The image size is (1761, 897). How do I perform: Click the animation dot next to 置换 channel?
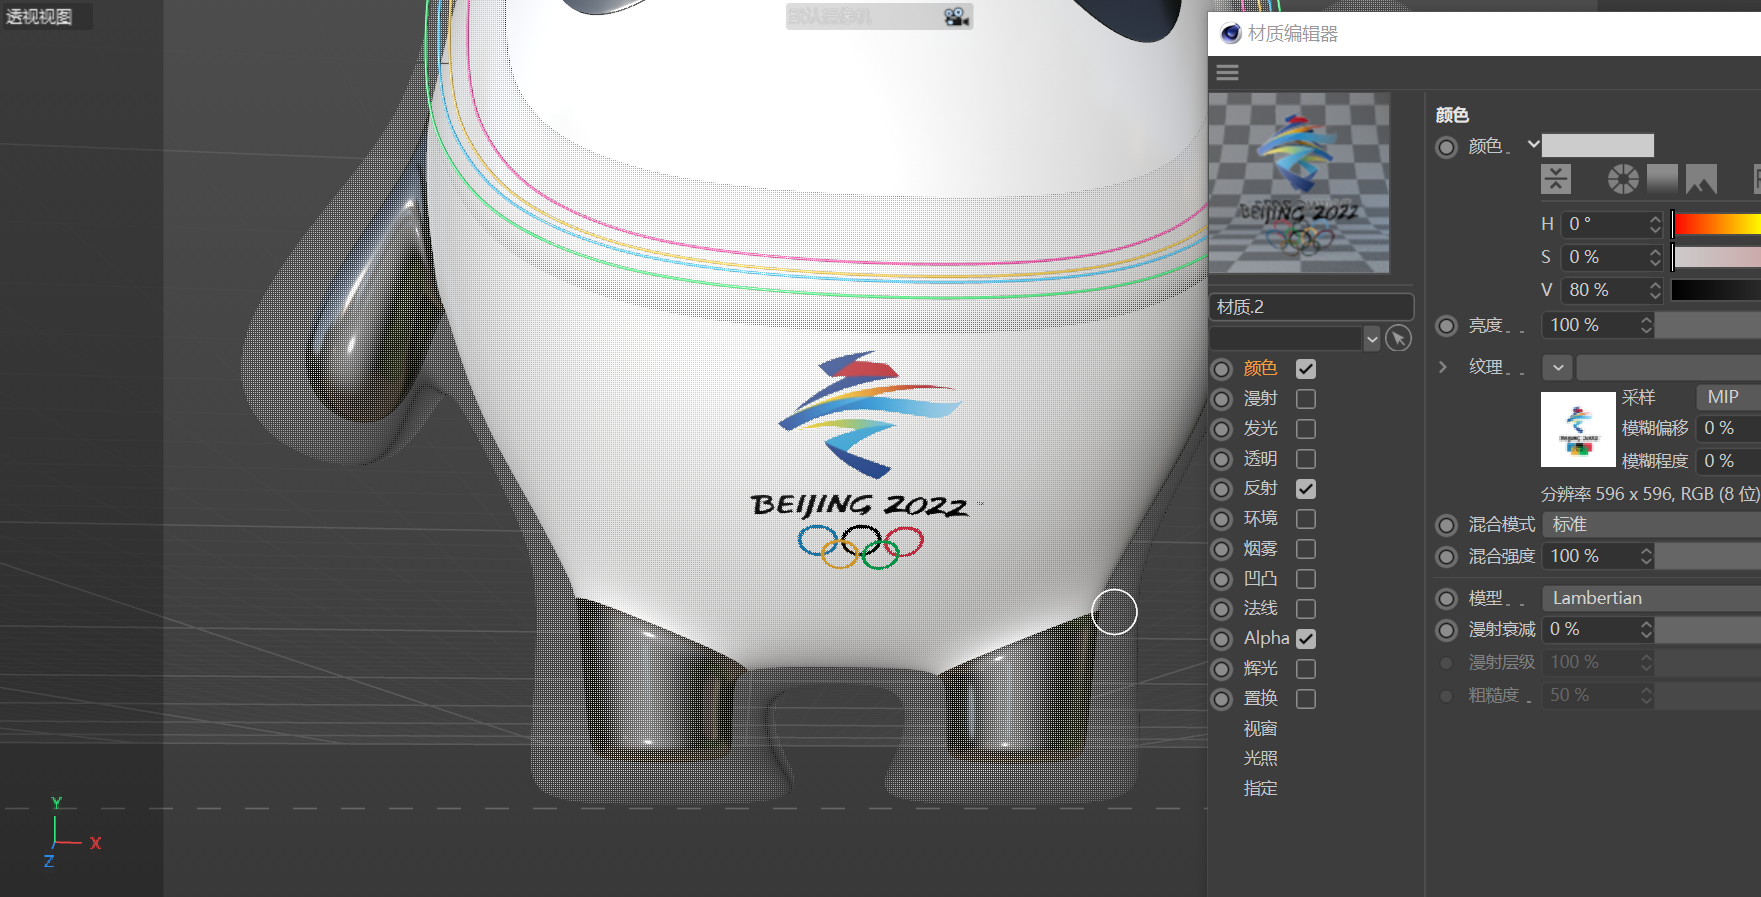pos(1222,699)
